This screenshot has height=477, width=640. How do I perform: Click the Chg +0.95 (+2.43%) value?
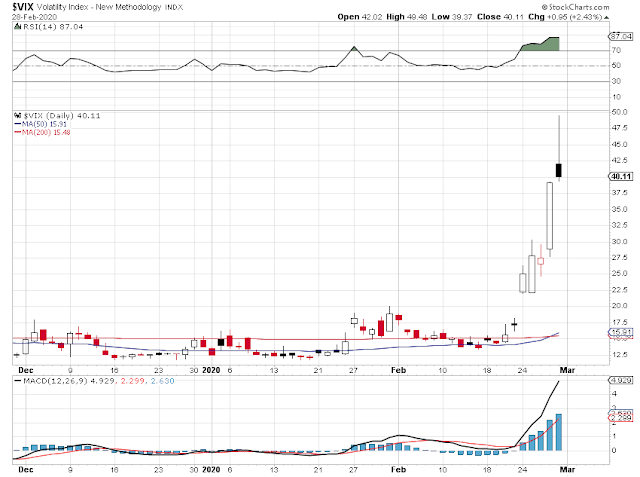[x=565, y=17]
